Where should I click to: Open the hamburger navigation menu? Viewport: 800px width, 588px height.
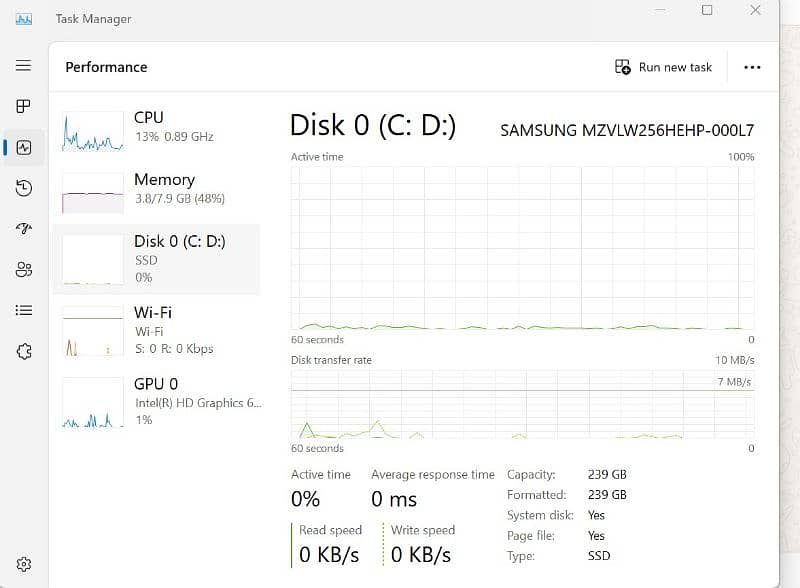tap(24, 66)
